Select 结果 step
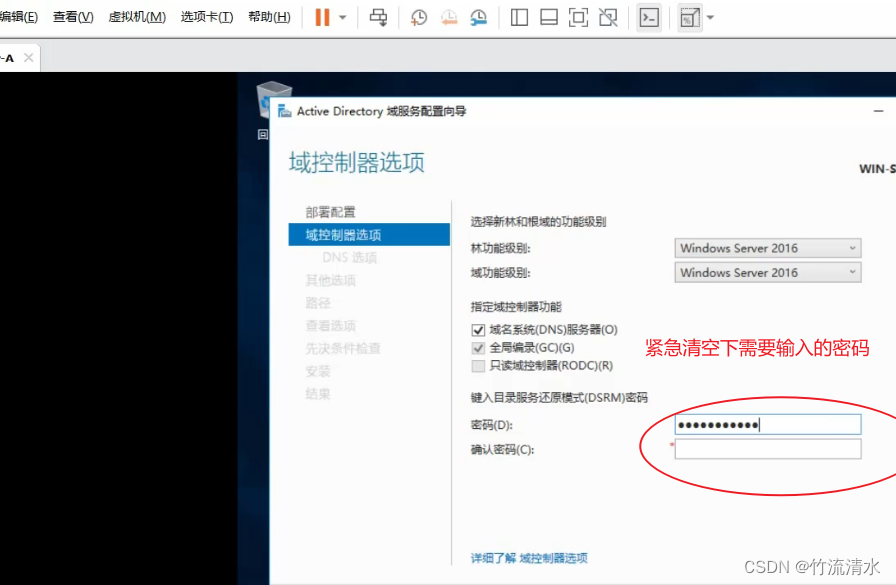The image size is (896, 585). point(318,394)
